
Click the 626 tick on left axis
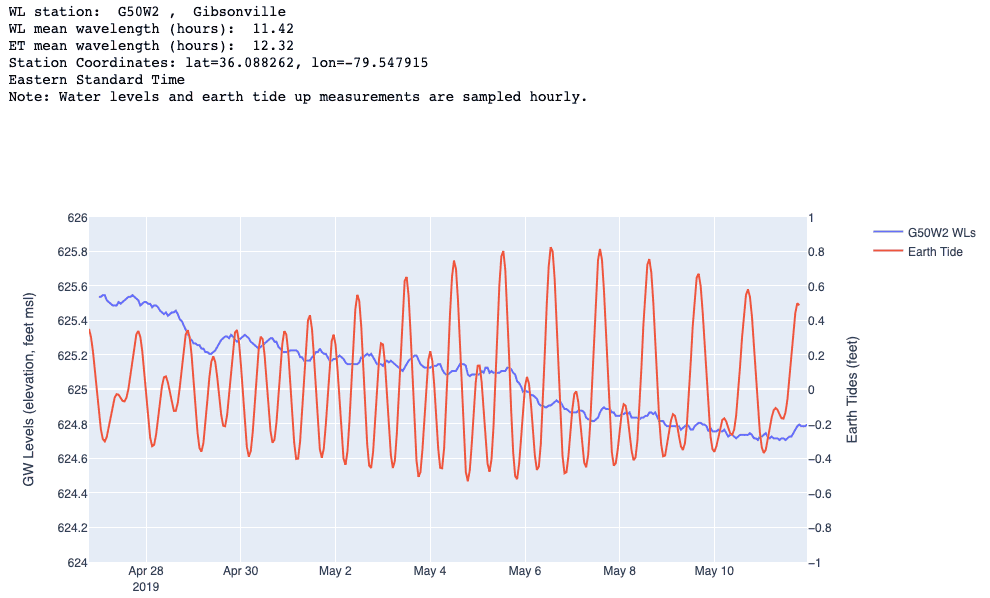[78, 218]
